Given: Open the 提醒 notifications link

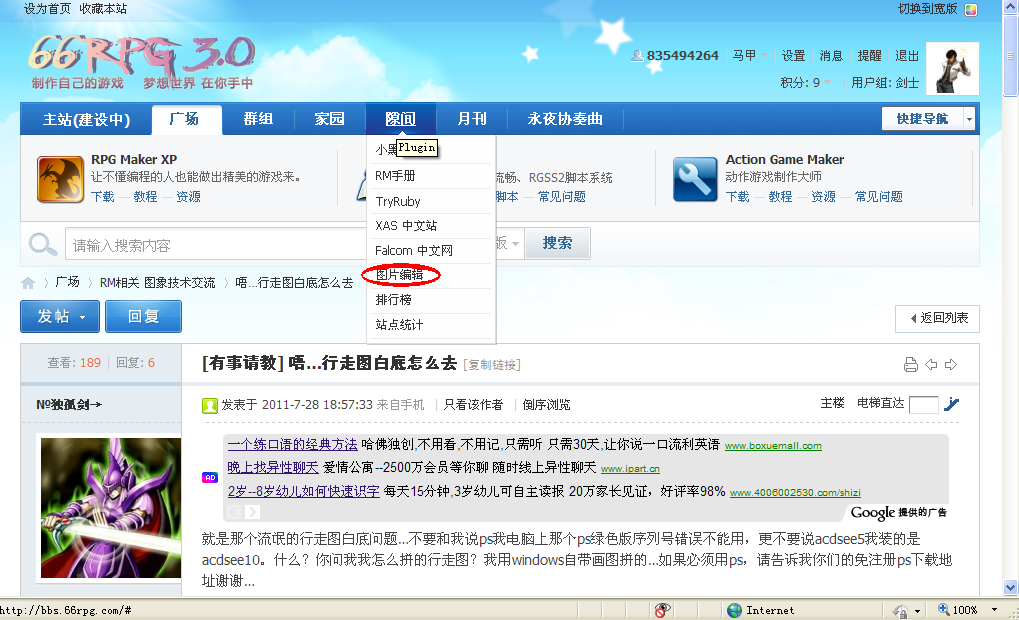Looking at the screenshot, I should coord(869,56).
